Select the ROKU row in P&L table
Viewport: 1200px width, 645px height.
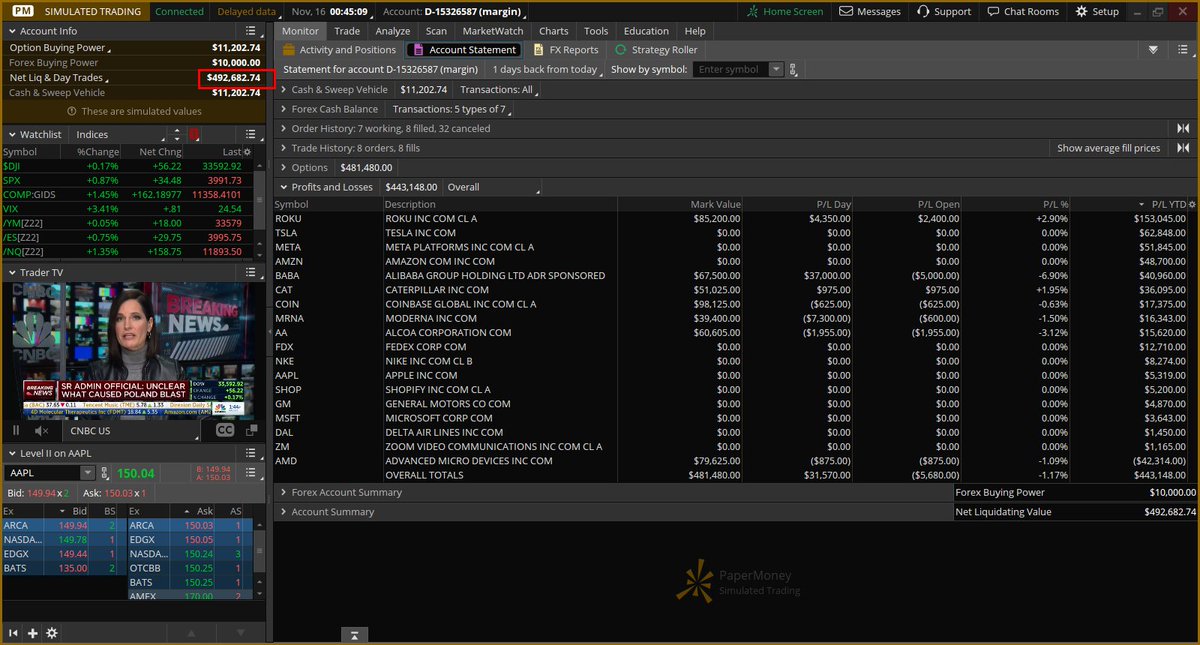tap(735, 218)
